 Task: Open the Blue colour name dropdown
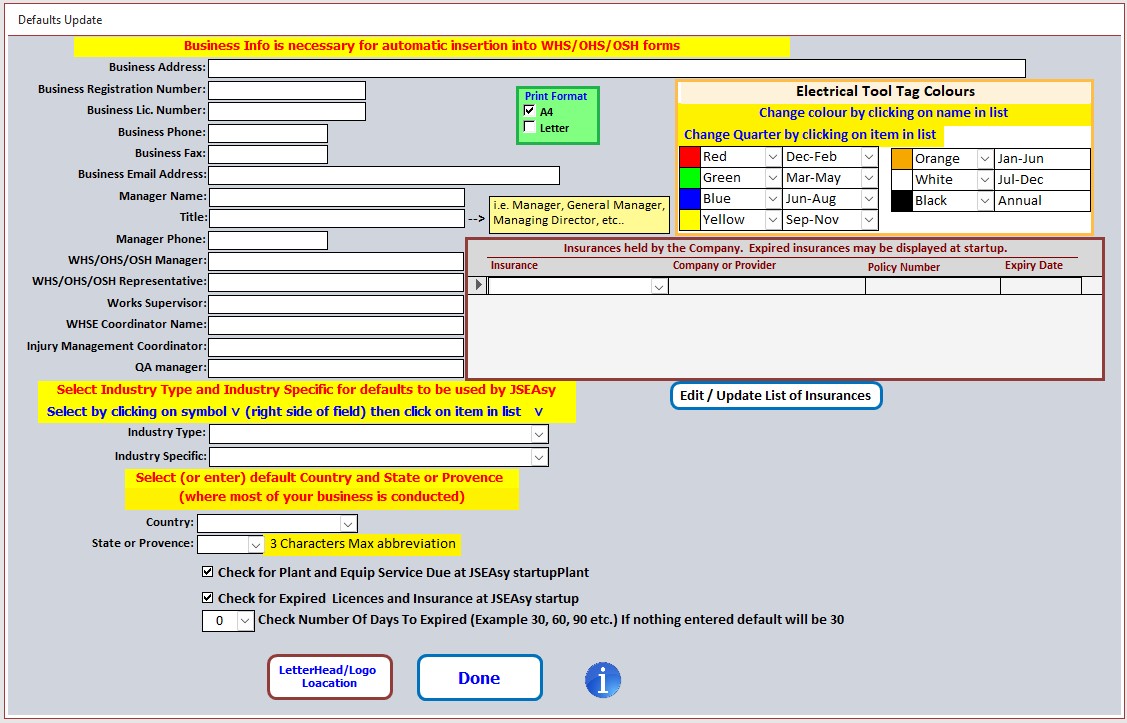[x=773, y=198]
